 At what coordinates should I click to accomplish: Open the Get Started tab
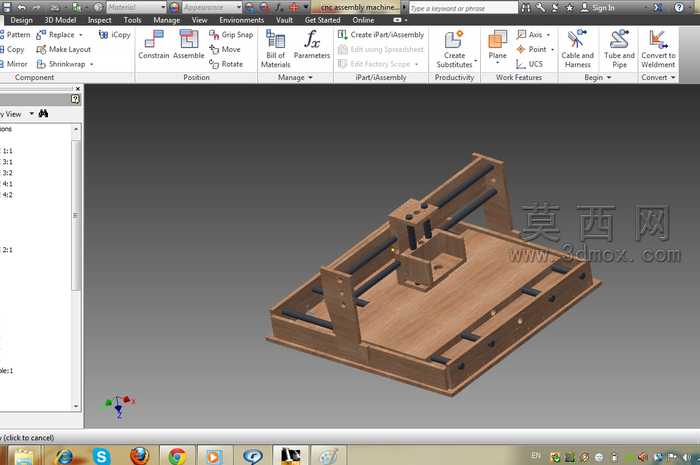click(x=322, y=20)
